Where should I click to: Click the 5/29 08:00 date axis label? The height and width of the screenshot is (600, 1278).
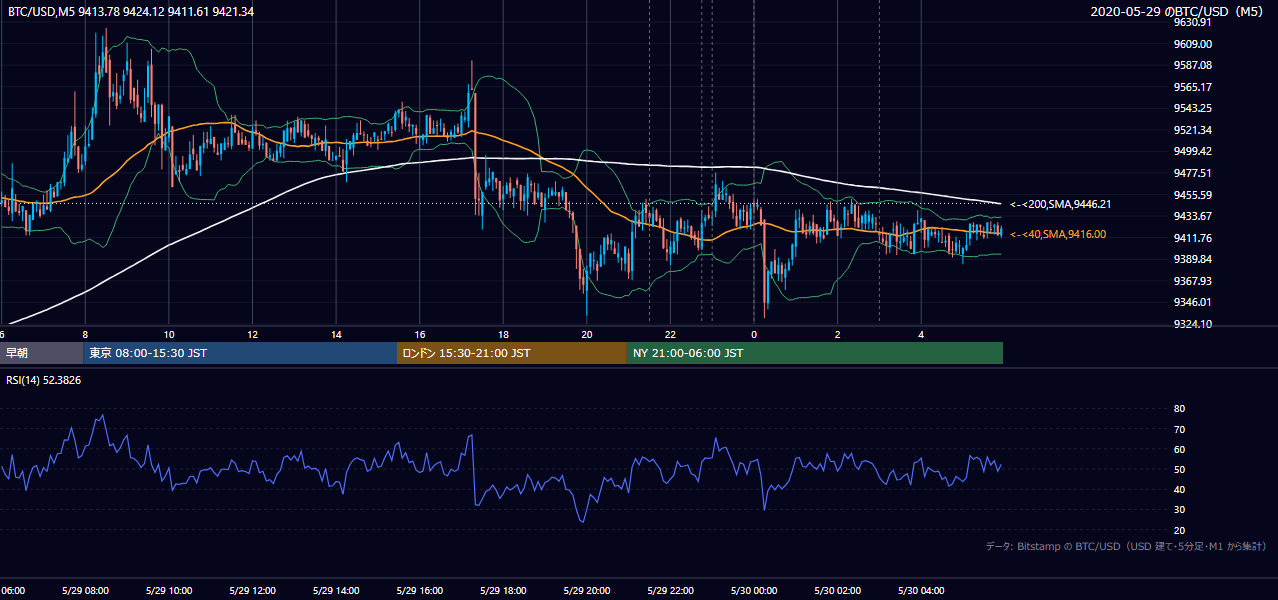(85, 591)
